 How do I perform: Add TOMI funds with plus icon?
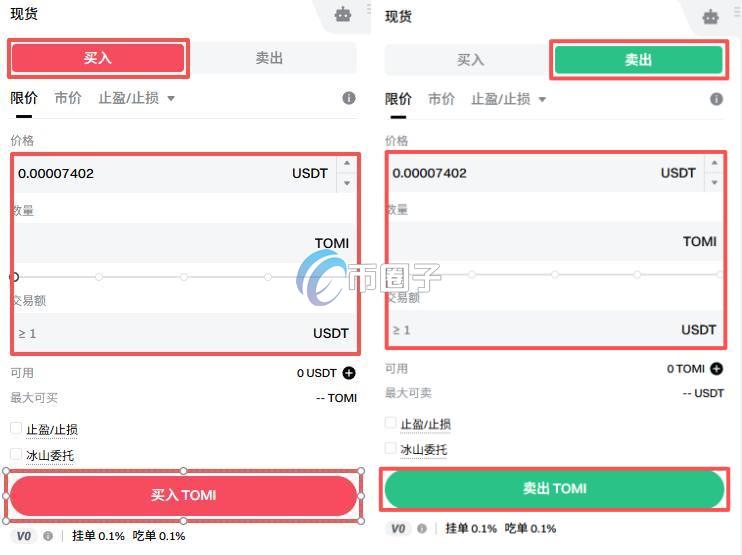pos(716,369)
